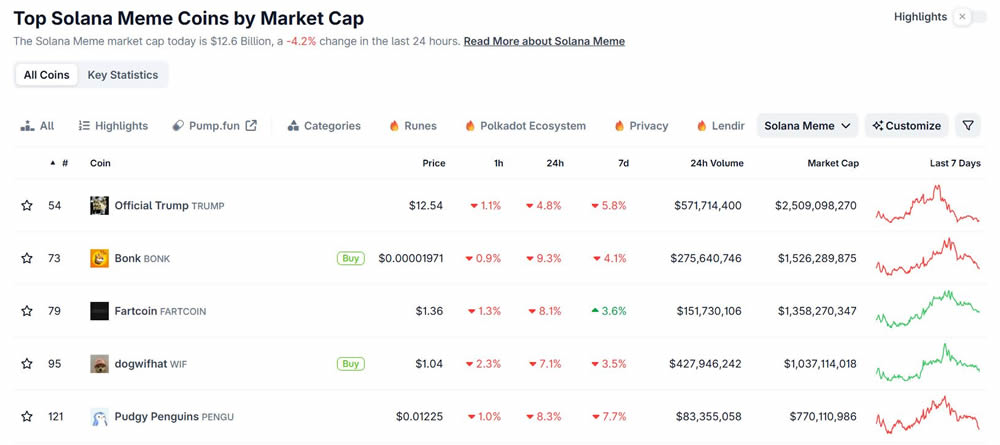Sort by Market Cap column header
This screenshot has height=445, width=1000.
[832, 163]
